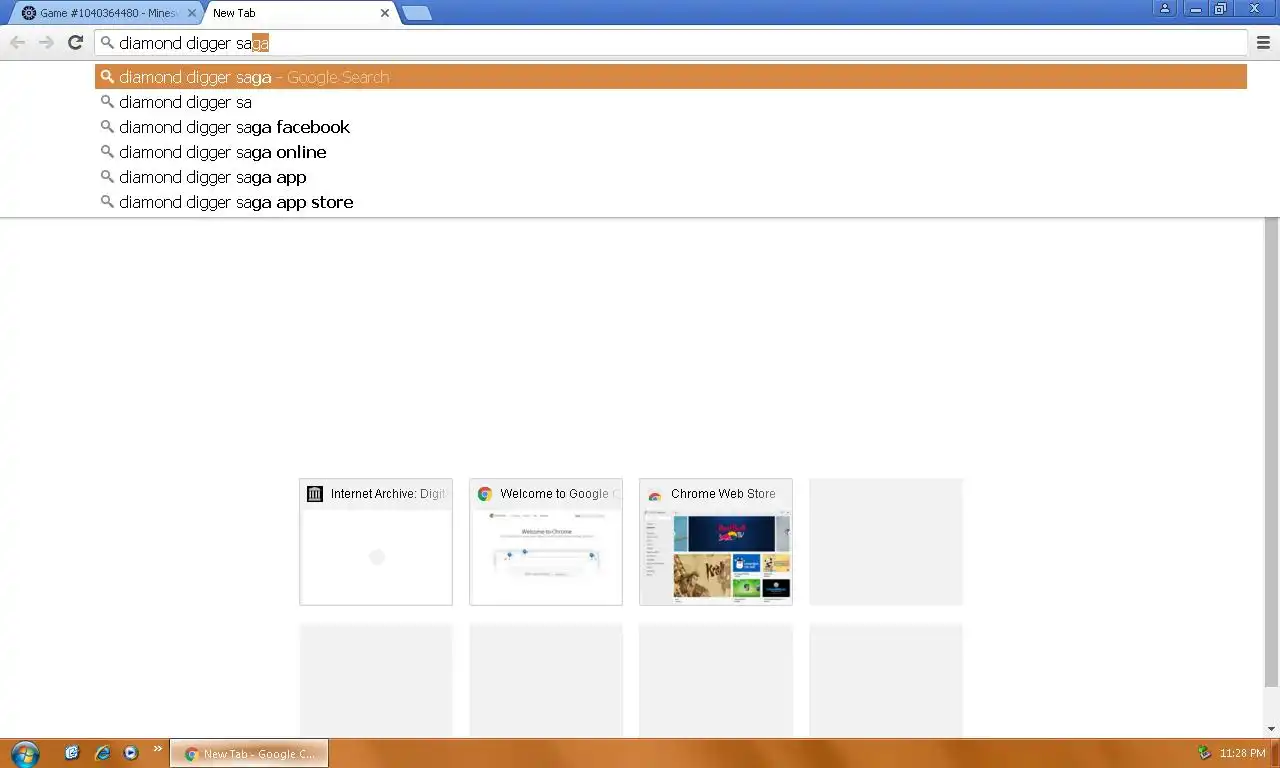Choose suggestion 'diamond digger saga app'

[x=671, y=177]
